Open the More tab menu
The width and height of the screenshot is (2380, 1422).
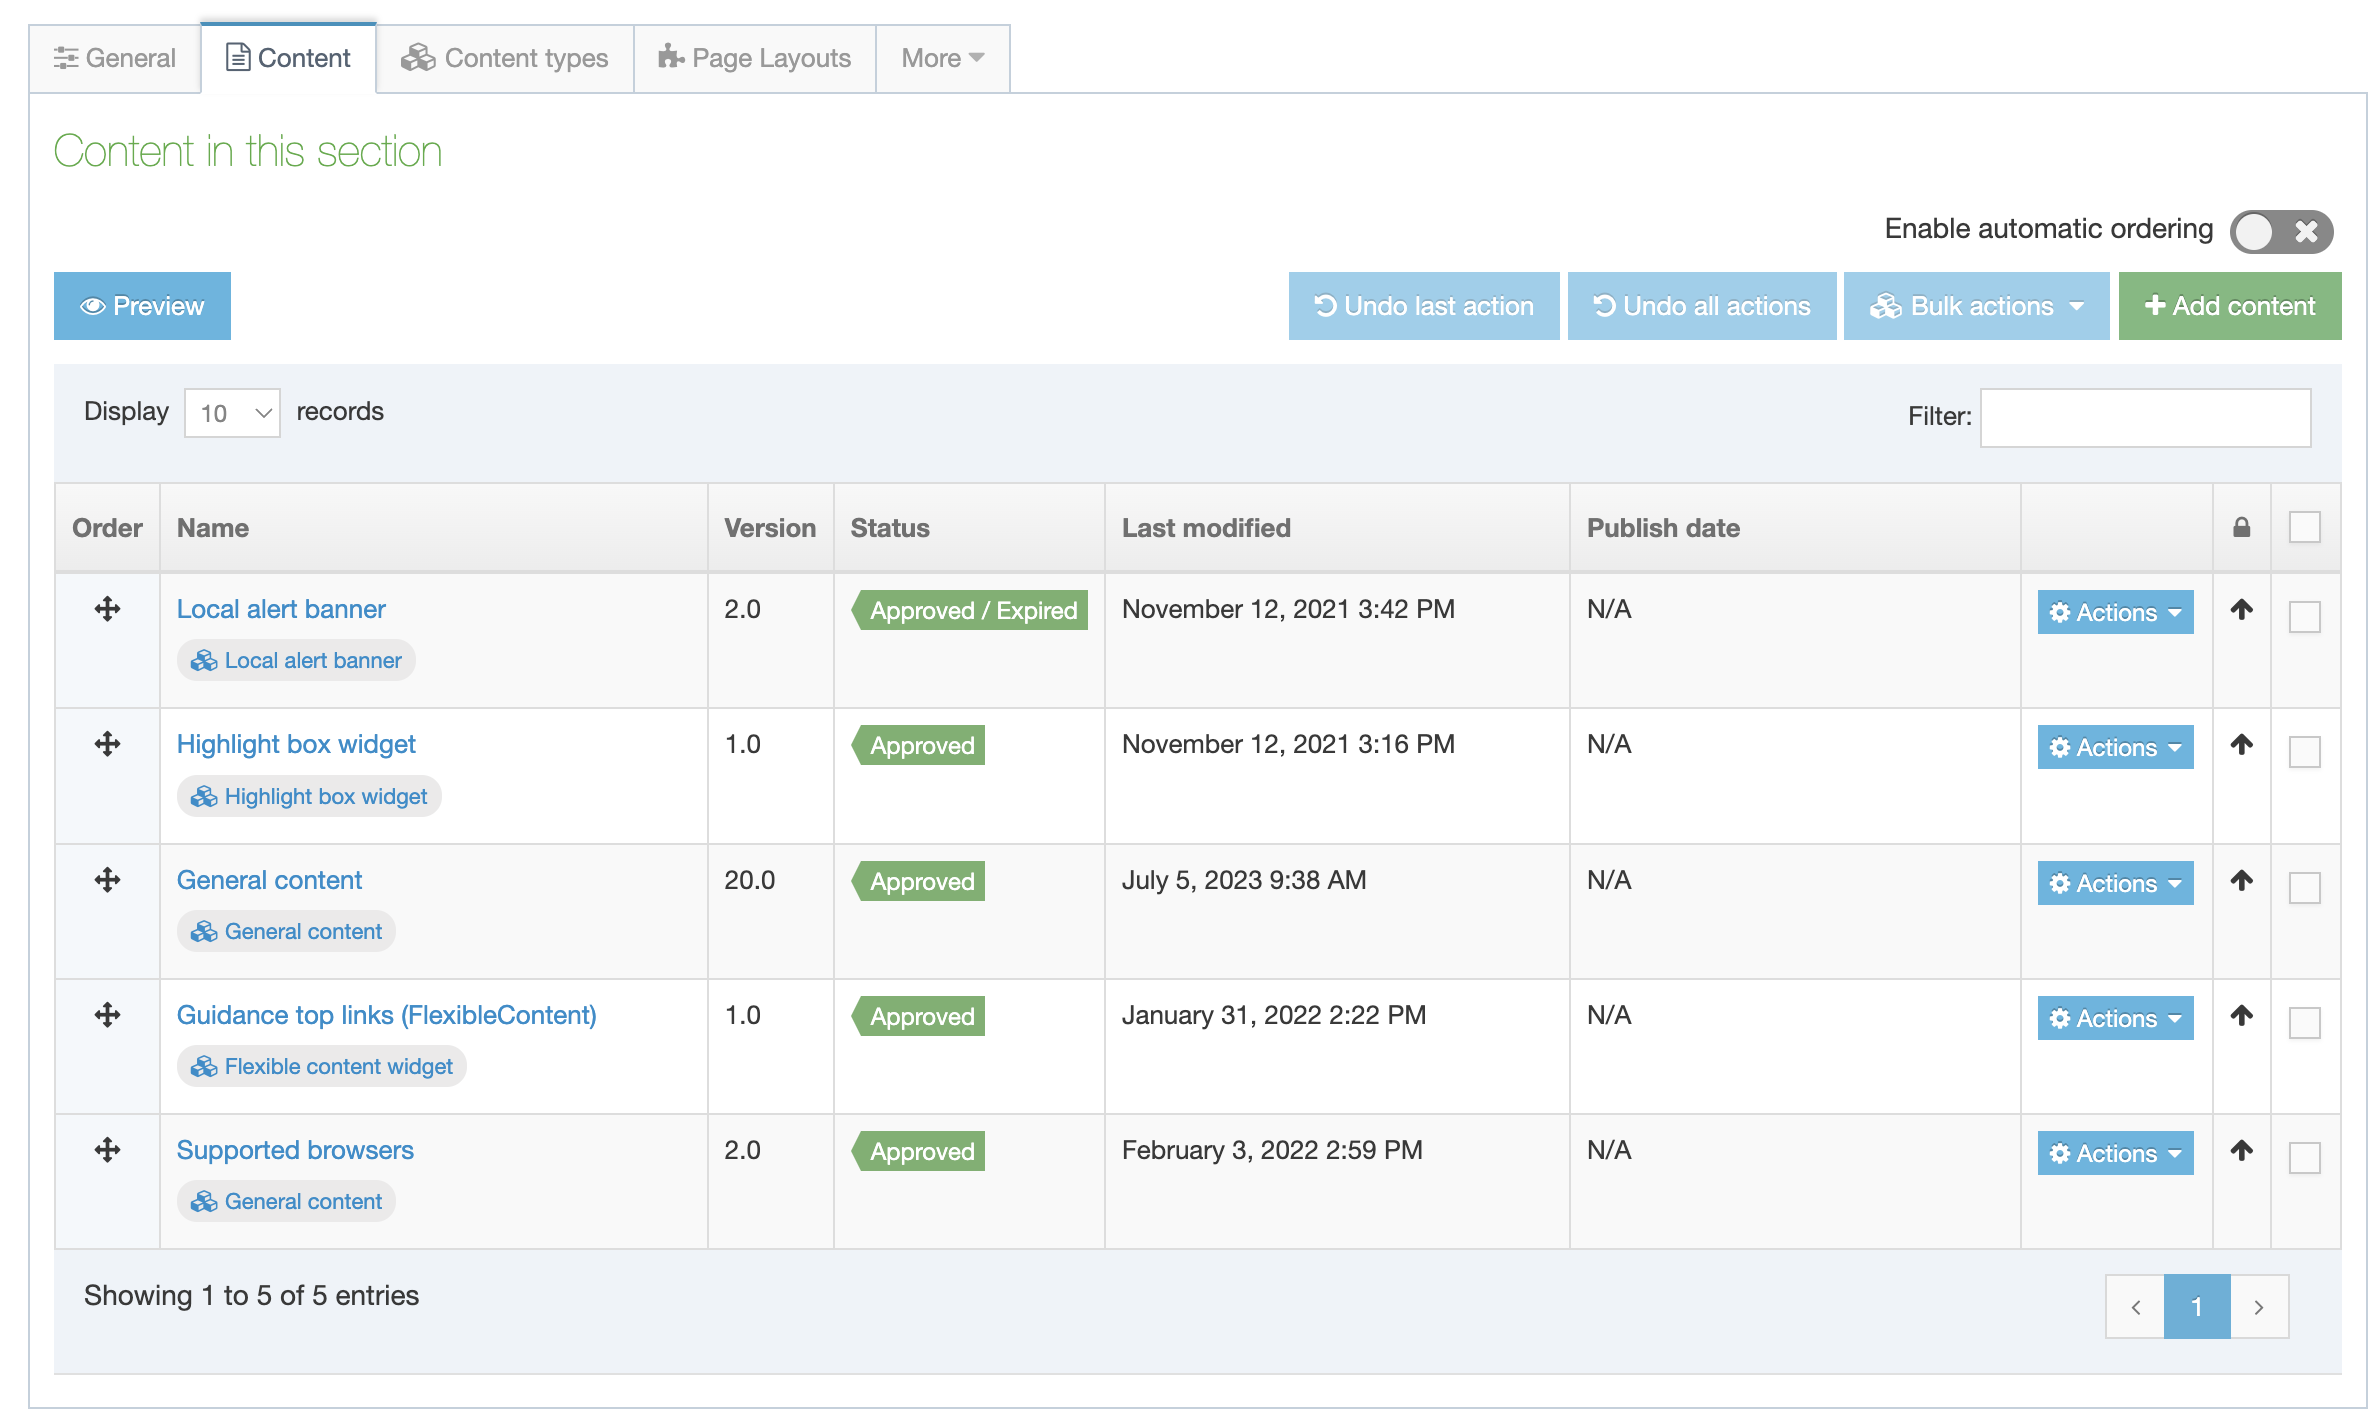coord(942,58)
